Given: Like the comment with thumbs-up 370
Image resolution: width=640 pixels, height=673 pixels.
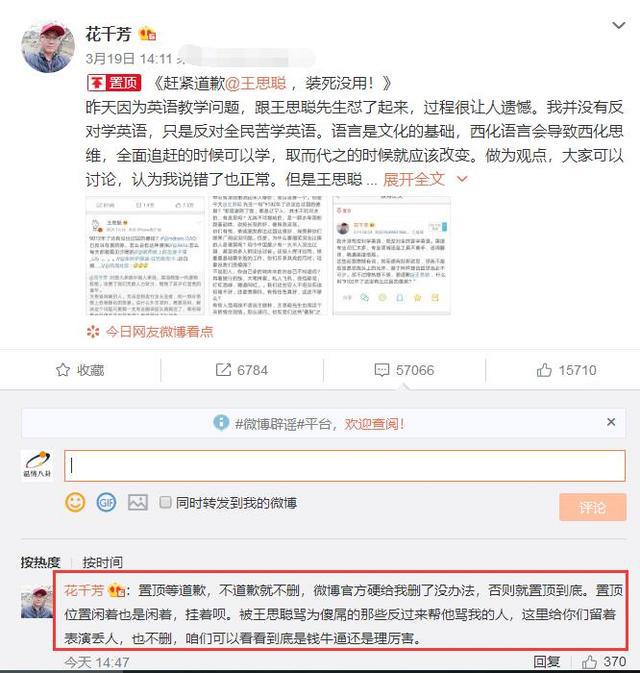Looking at the screenshot, I should coord(589,662).
